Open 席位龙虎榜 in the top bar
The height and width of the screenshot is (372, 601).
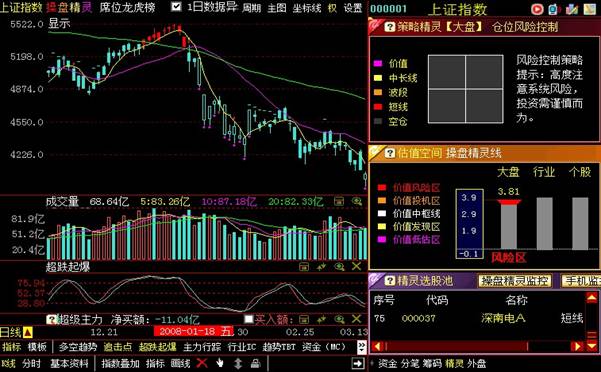pos(128,7)
